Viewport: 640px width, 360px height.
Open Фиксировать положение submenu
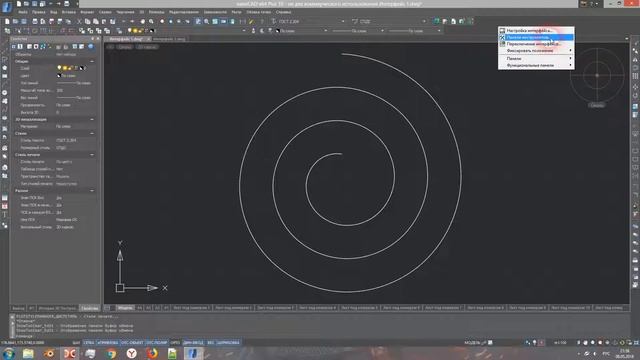point(536,51)
